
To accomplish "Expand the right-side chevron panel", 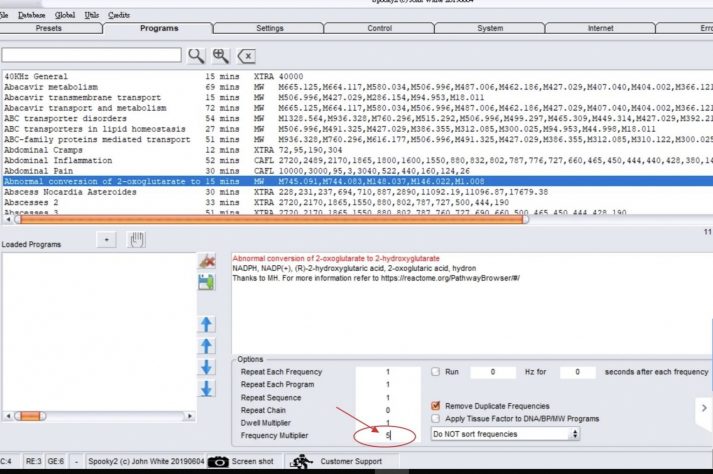I will tap(704, 409).
